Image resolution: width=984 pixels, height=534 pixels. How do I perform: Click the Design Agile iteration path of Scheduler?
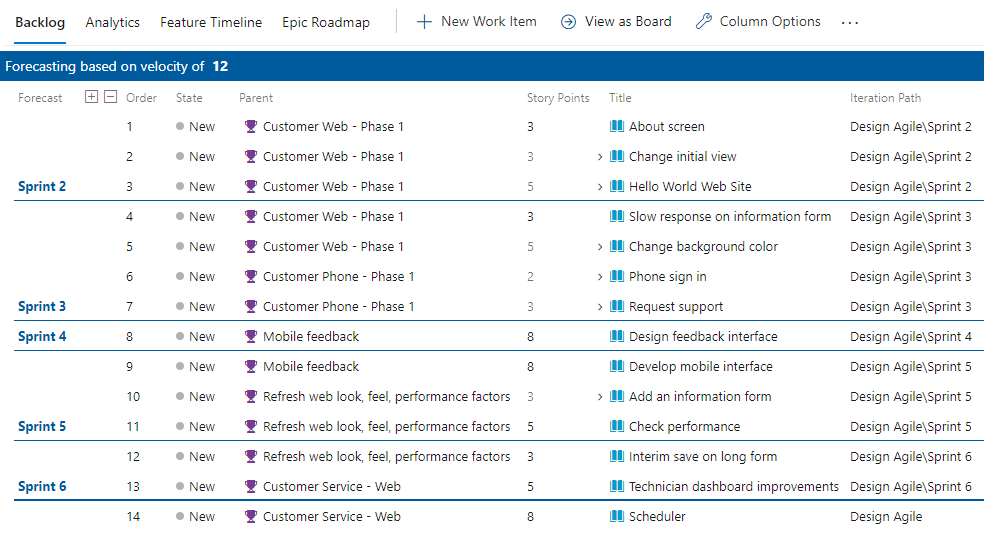[885, 517]
